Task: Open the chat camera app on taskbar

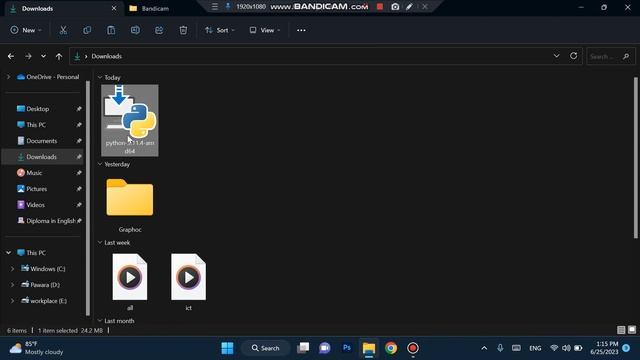Action: 325,348
